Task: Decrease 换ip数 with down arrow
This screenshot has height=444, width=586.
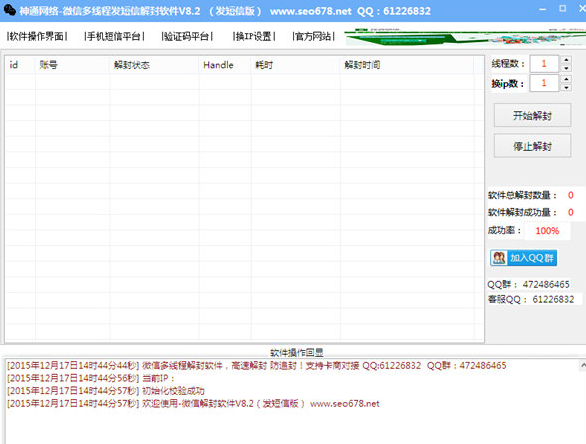Action: (x=567, y=87)
